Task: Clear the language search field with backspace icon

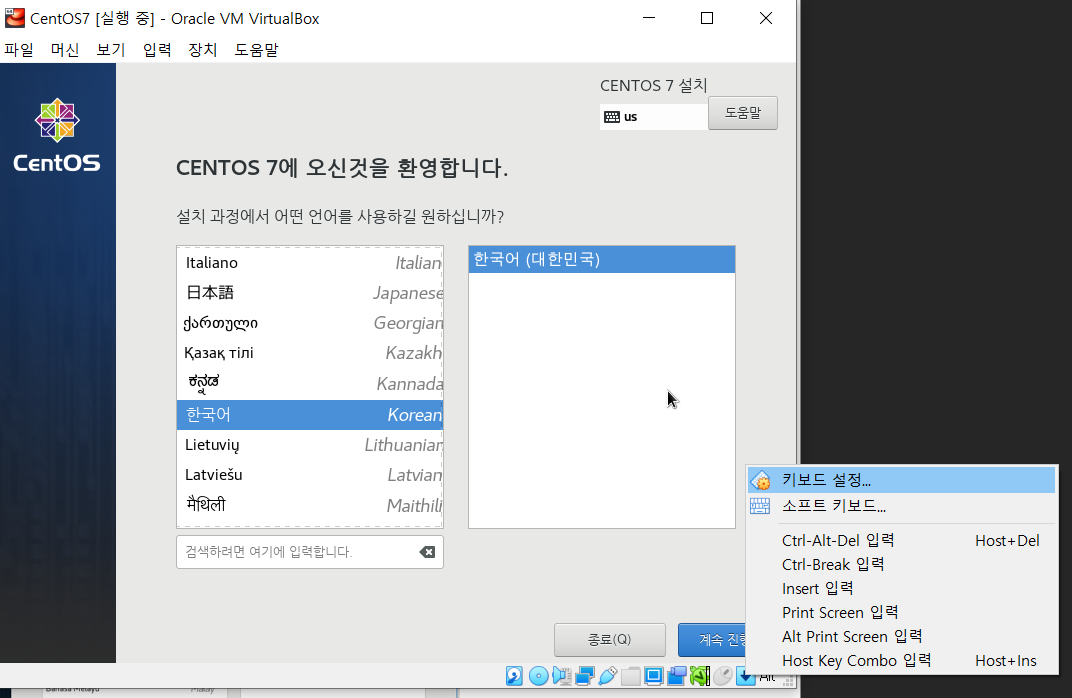Action: click(427, 552)
